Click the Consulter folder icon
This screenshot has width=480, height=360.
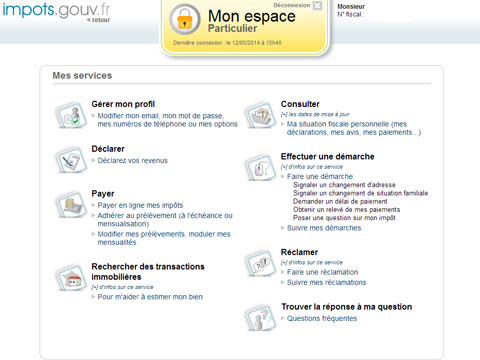tap(261, 115)
